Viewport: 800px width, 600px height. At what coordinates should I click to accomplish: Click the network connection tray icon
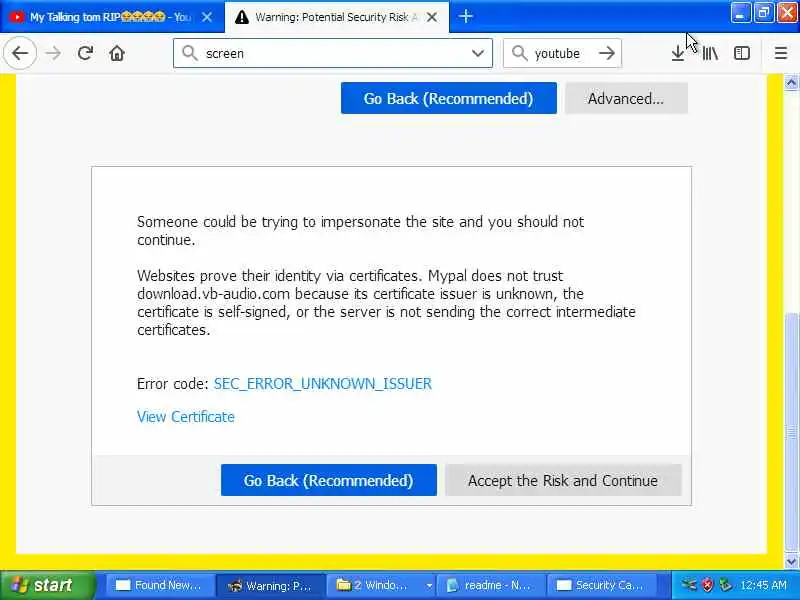coord(689,585)
